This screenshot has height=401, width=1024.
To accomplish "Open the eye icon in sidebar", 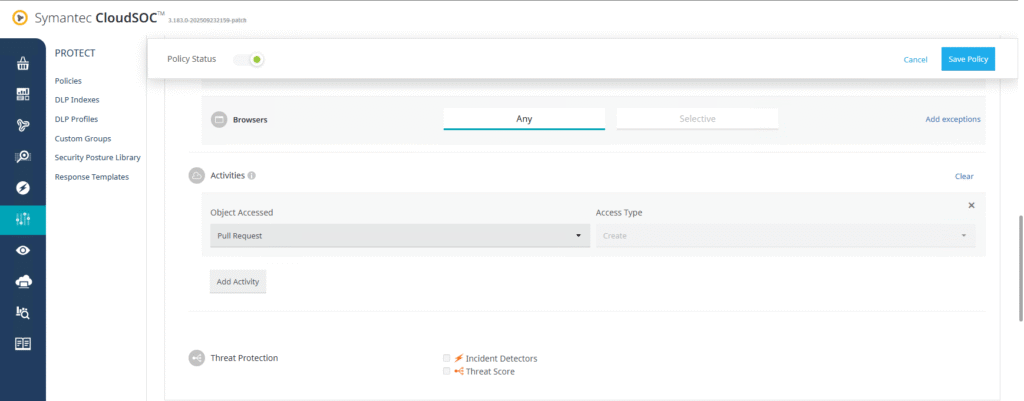I will 22,250.
